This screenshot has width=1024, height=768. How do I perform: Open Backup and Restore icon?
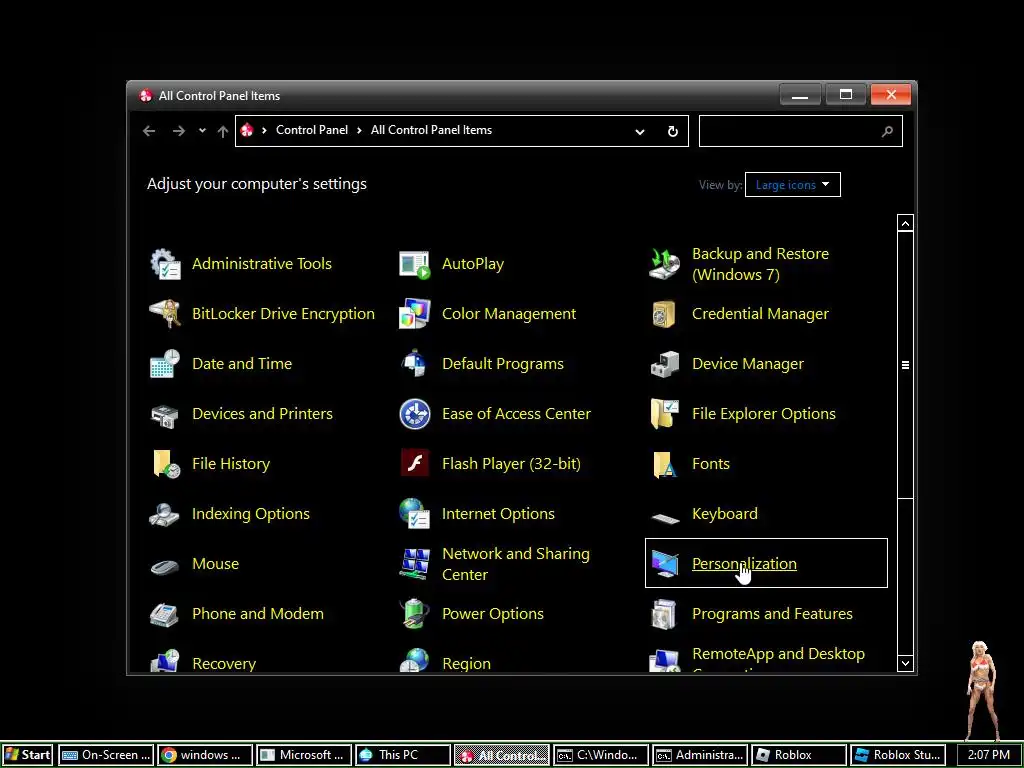pos(665,264)
